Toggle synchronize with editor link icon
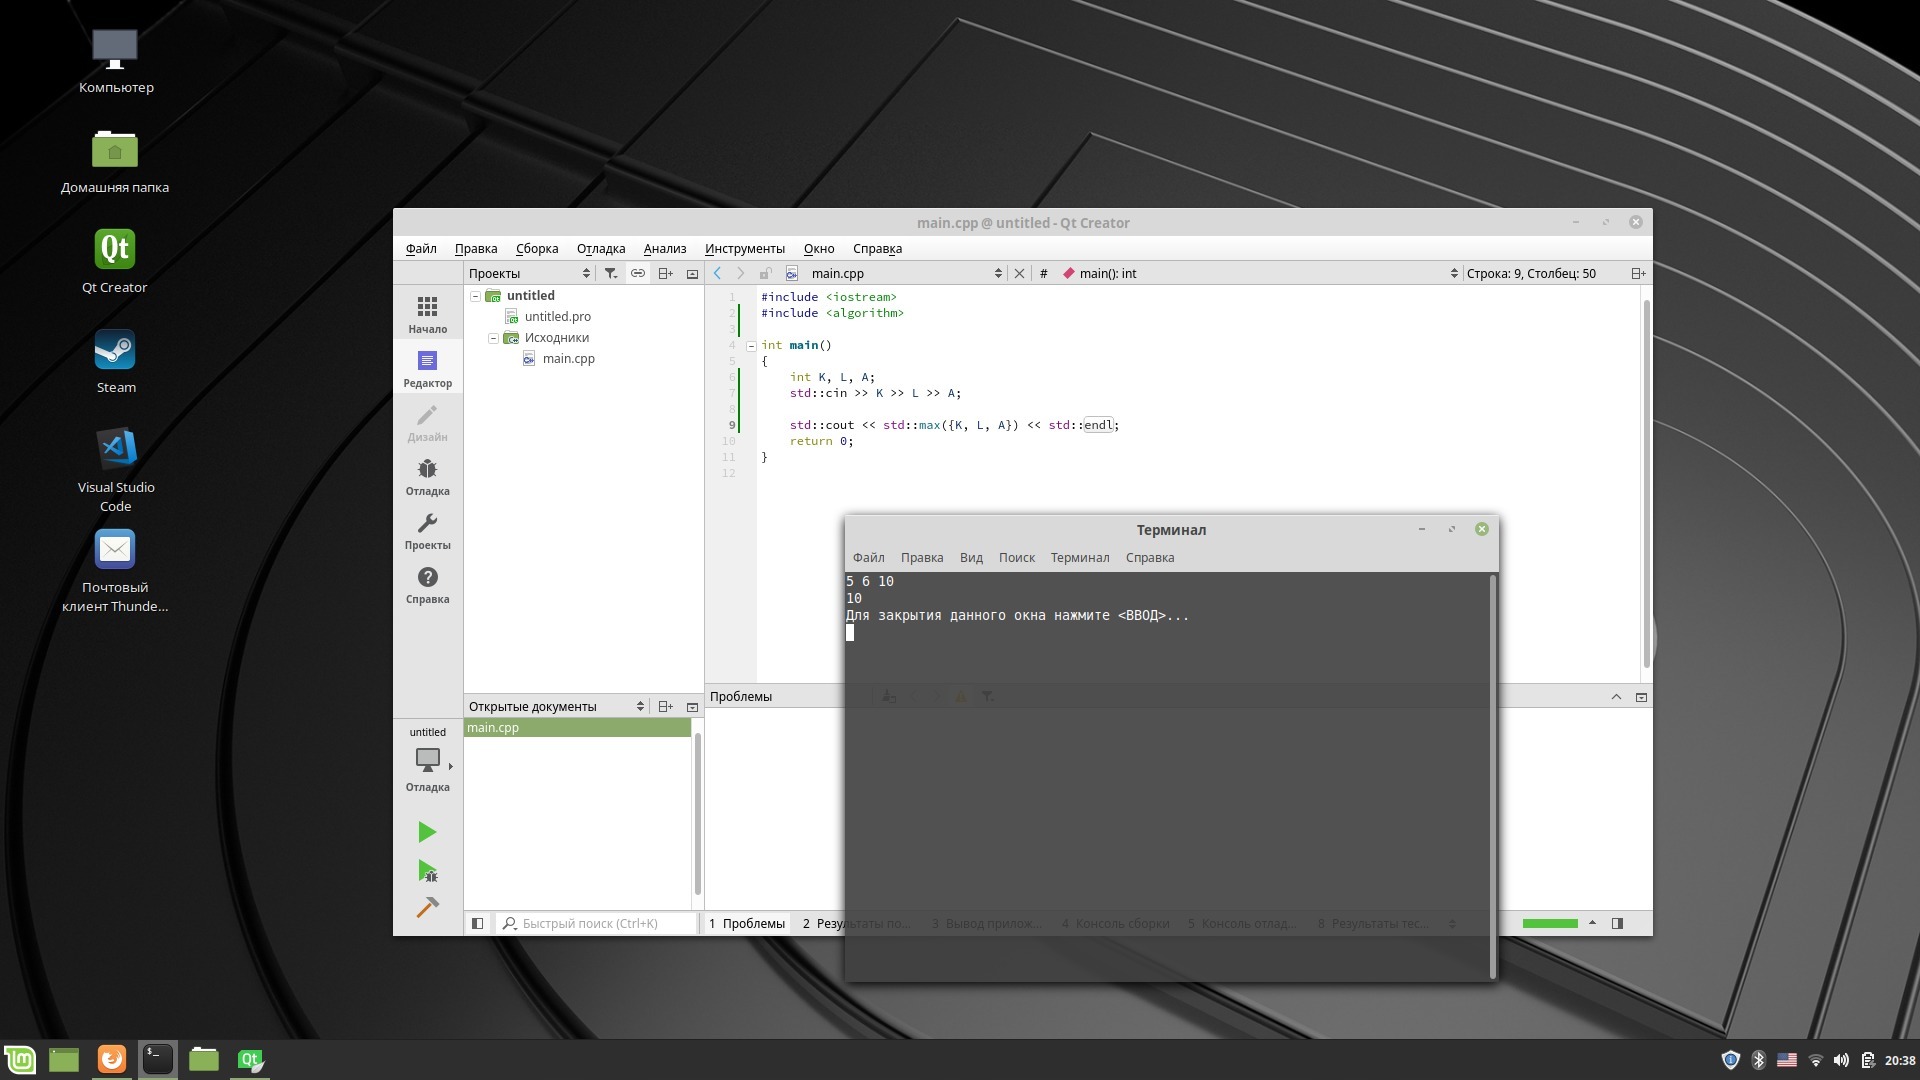 click(x=637, y=273)
